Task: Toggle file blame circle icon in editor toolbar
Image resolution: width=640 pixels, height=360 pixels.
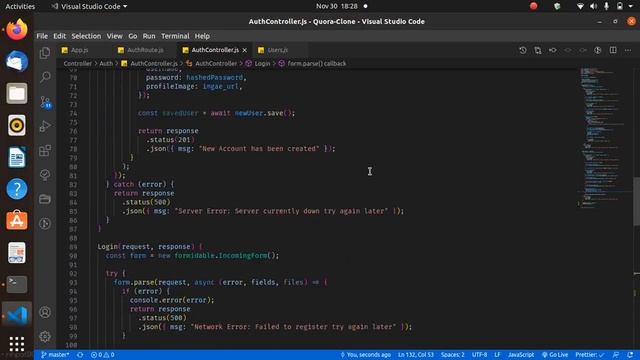Action: click(598, 50)
